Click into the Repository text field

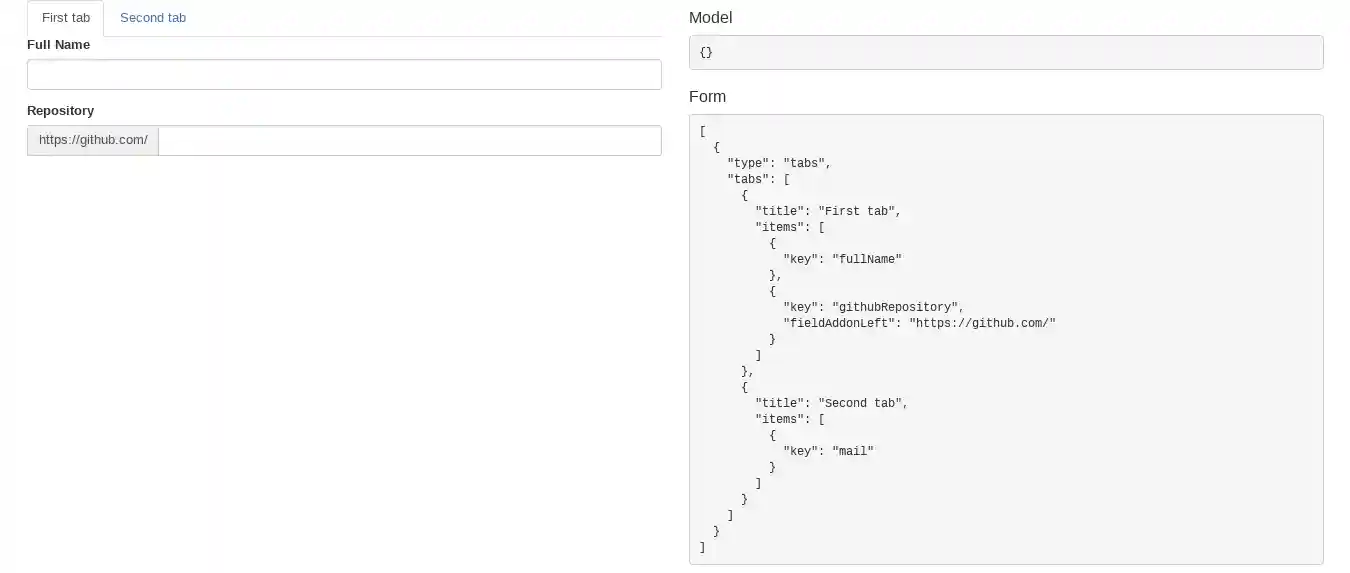410,141
